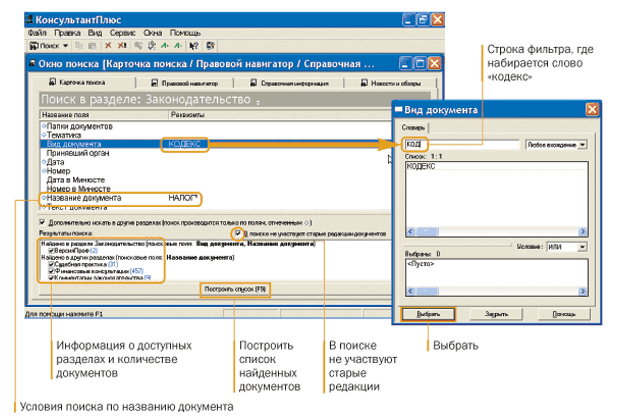Click the red X delete icon
This screenshot has height=418, width=620.
tap(108, 46)
